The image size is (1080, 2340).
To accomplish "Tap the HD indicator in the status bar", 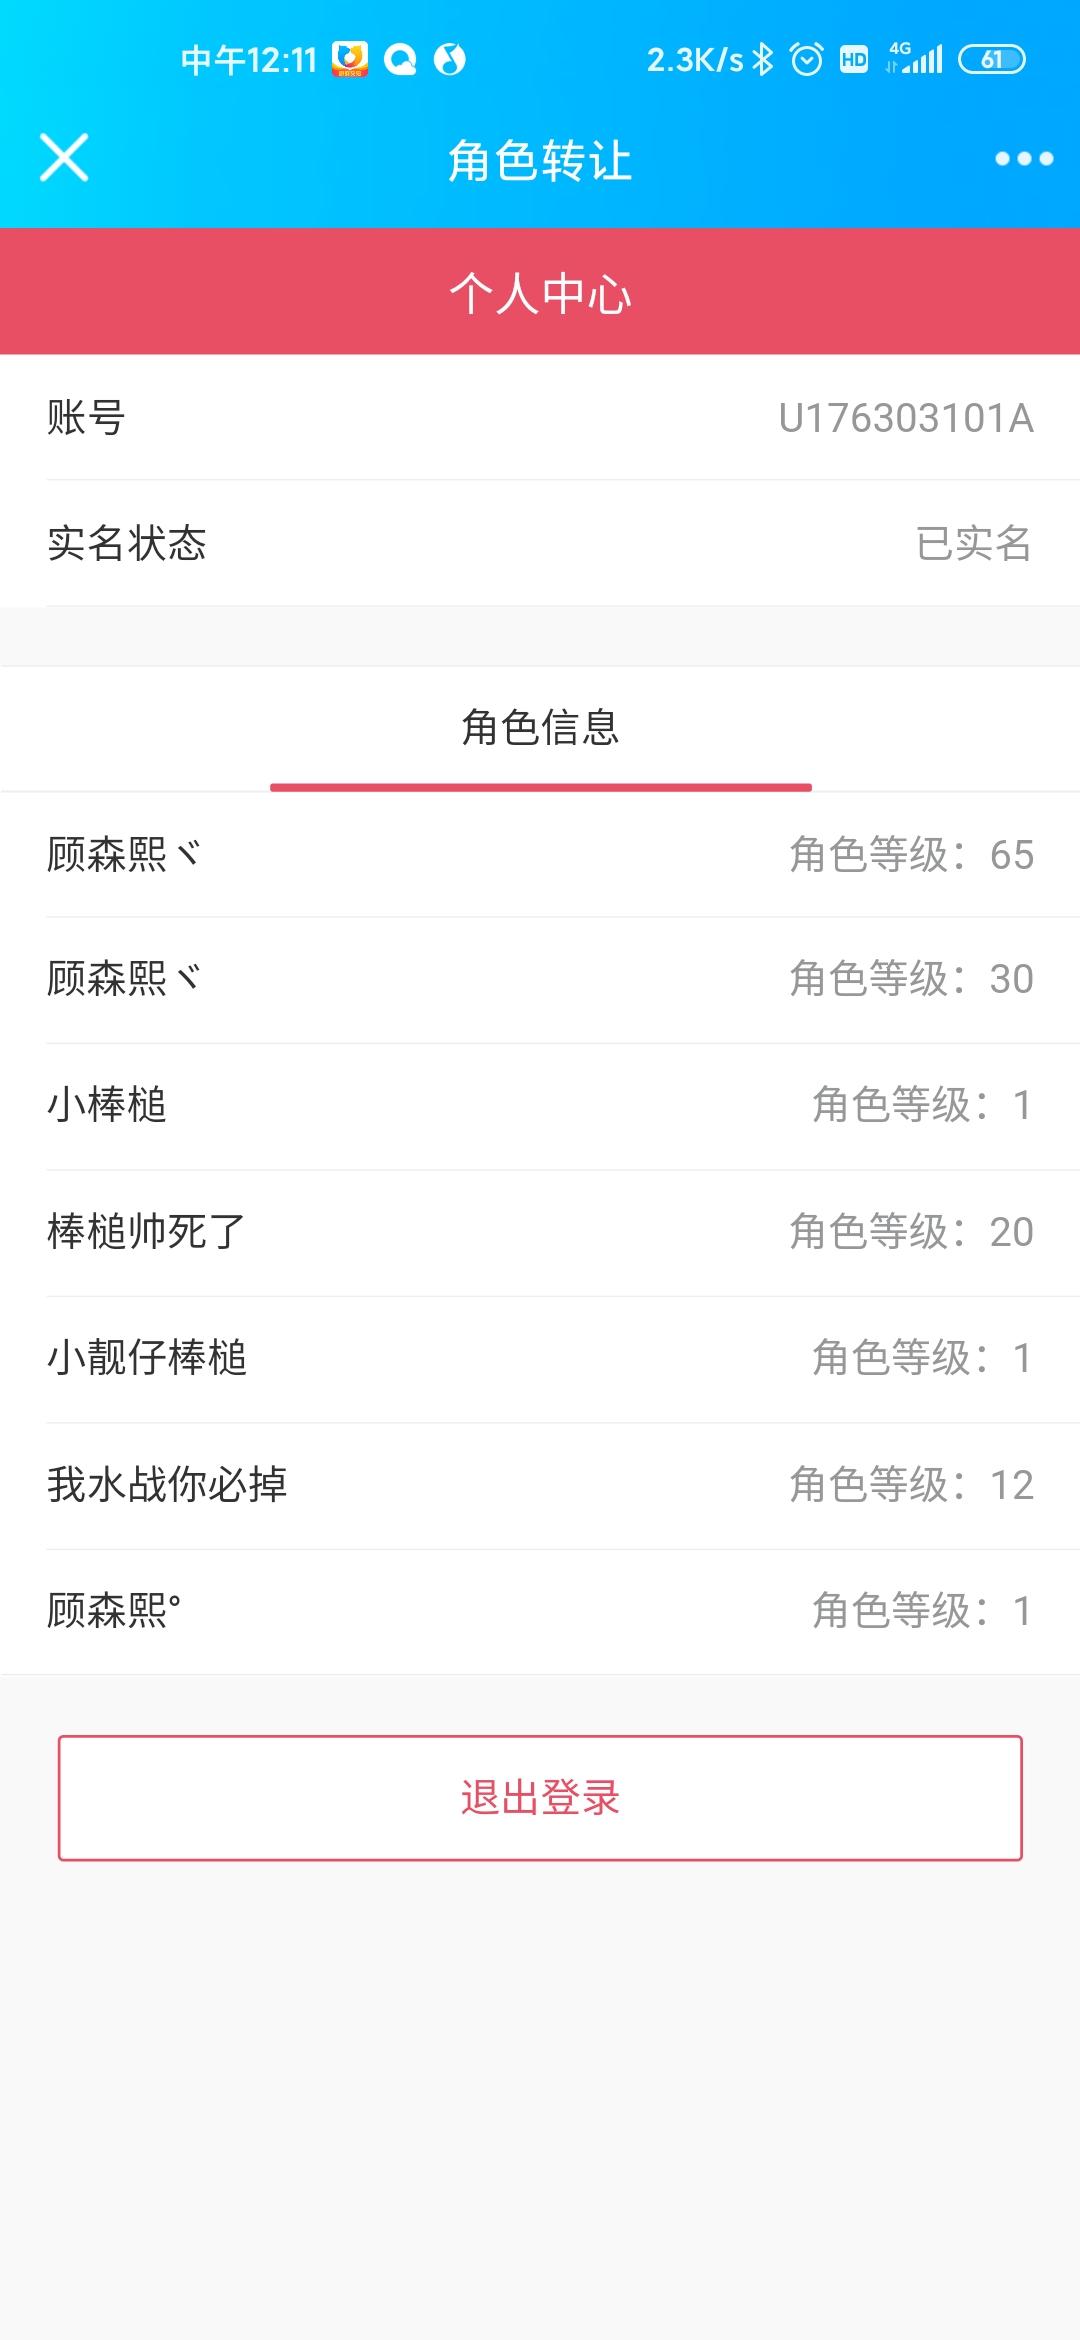I will tap(854, 60).
